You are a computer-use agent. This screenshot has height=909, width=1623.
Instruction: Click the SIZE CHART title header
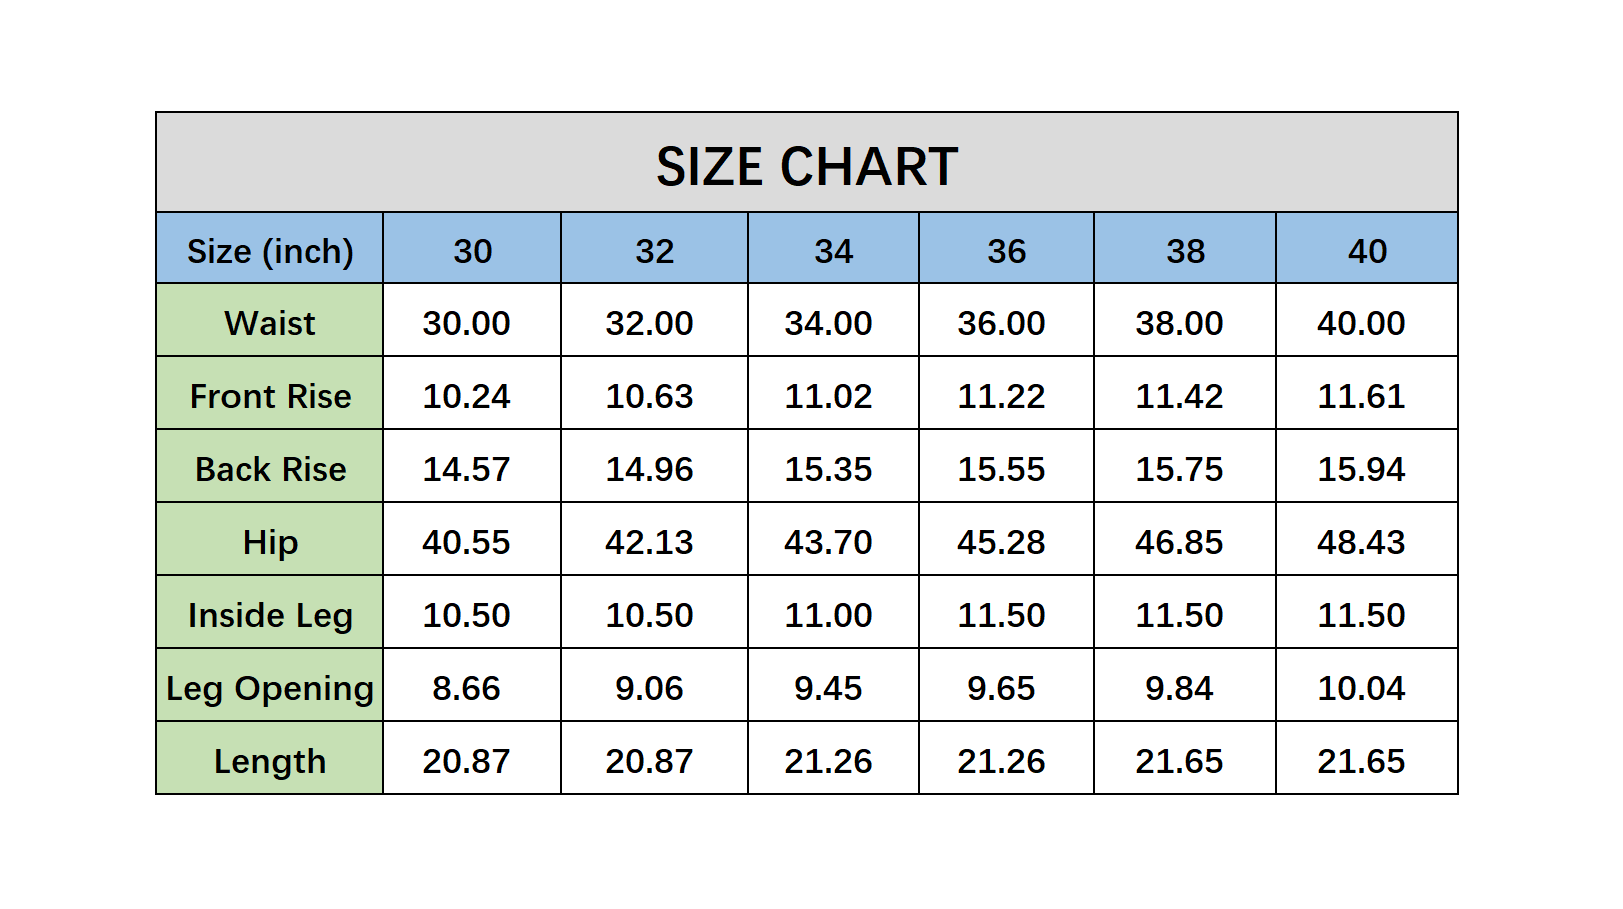point(806,166)
